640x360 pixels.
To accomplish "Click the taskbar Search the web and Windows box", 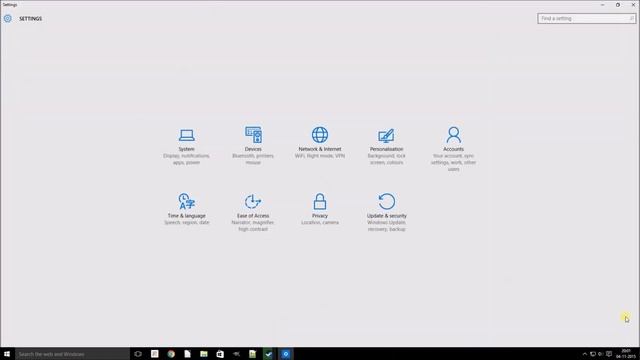I will pyautogui.click(x=72, y=354).
